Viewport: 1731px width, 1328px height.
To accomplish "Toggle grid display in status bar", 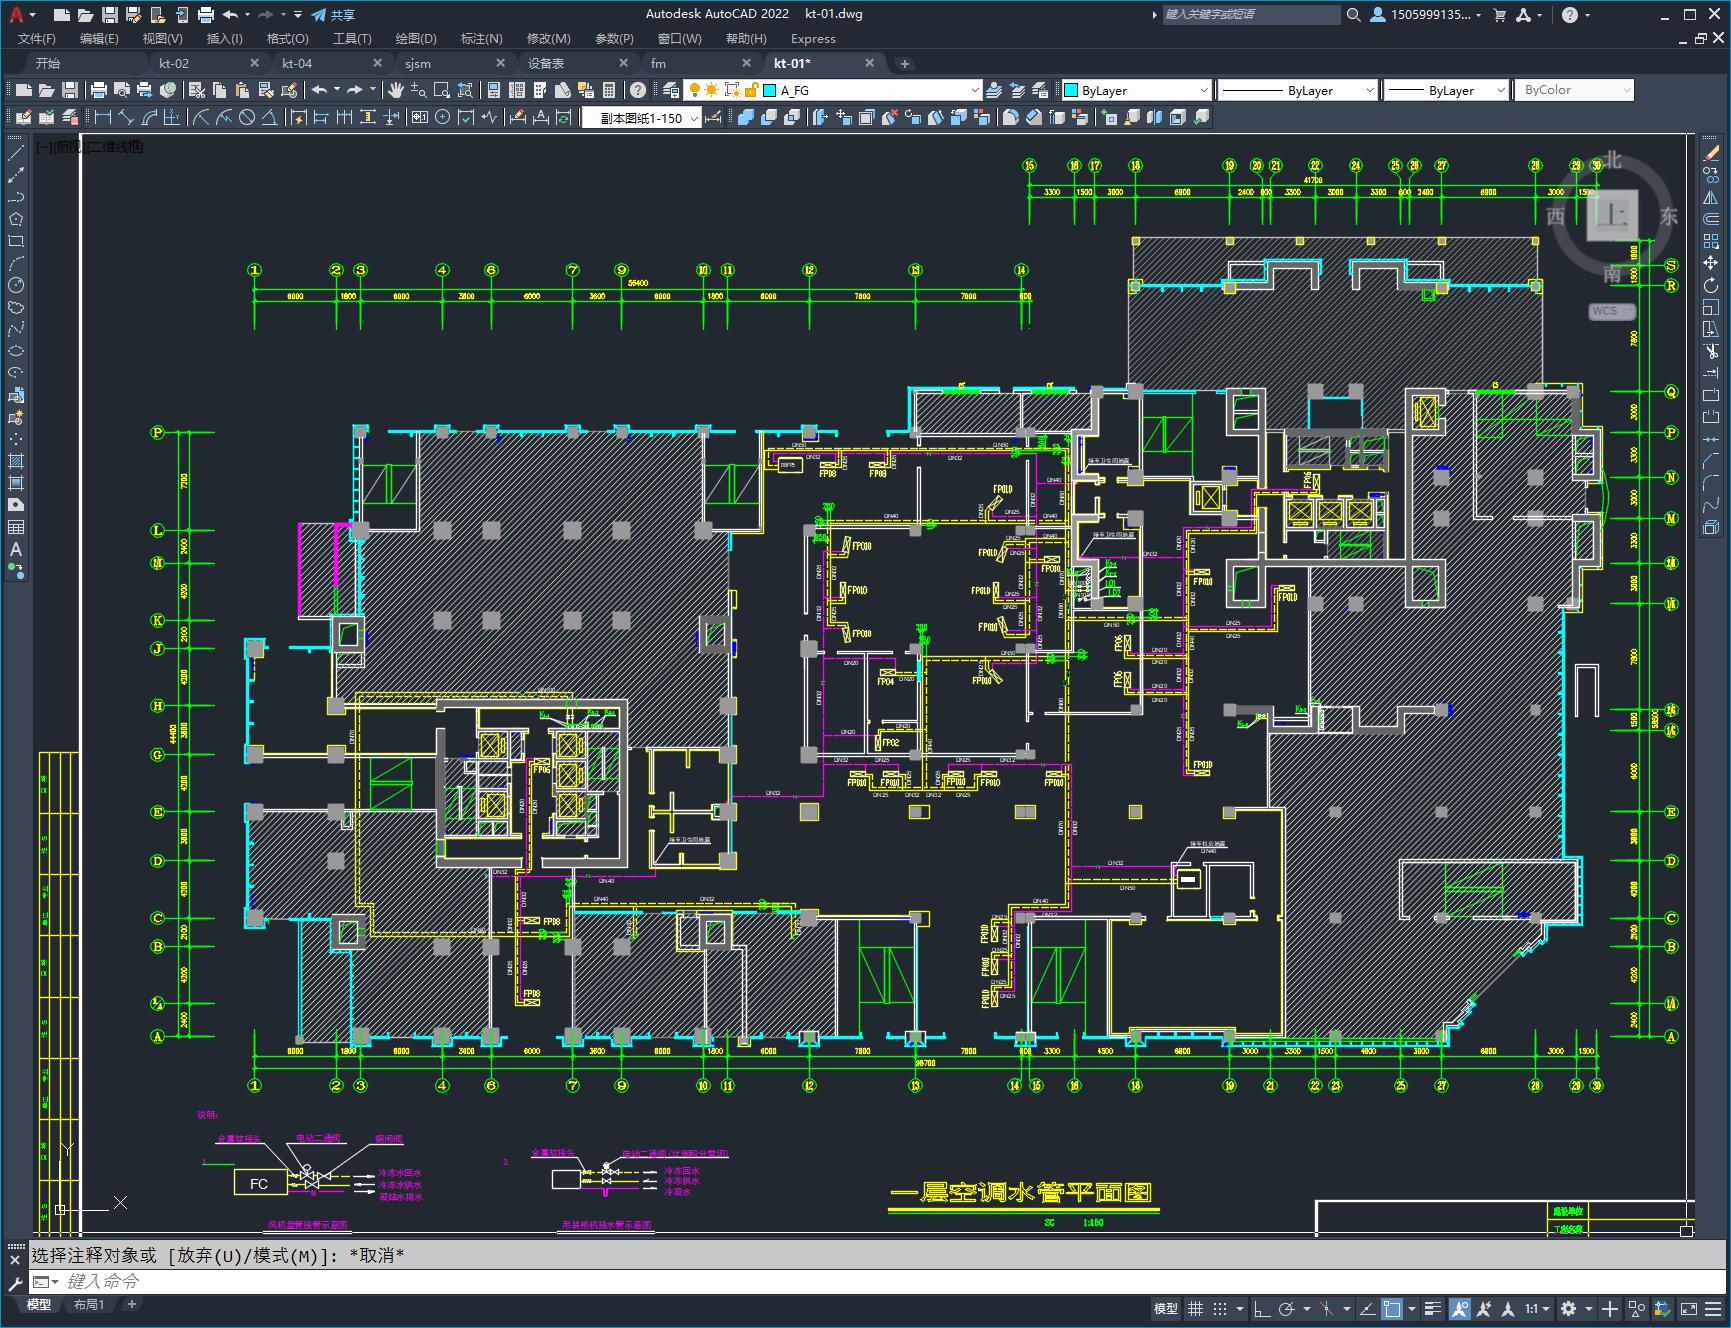I will tap(1195, 1308).
